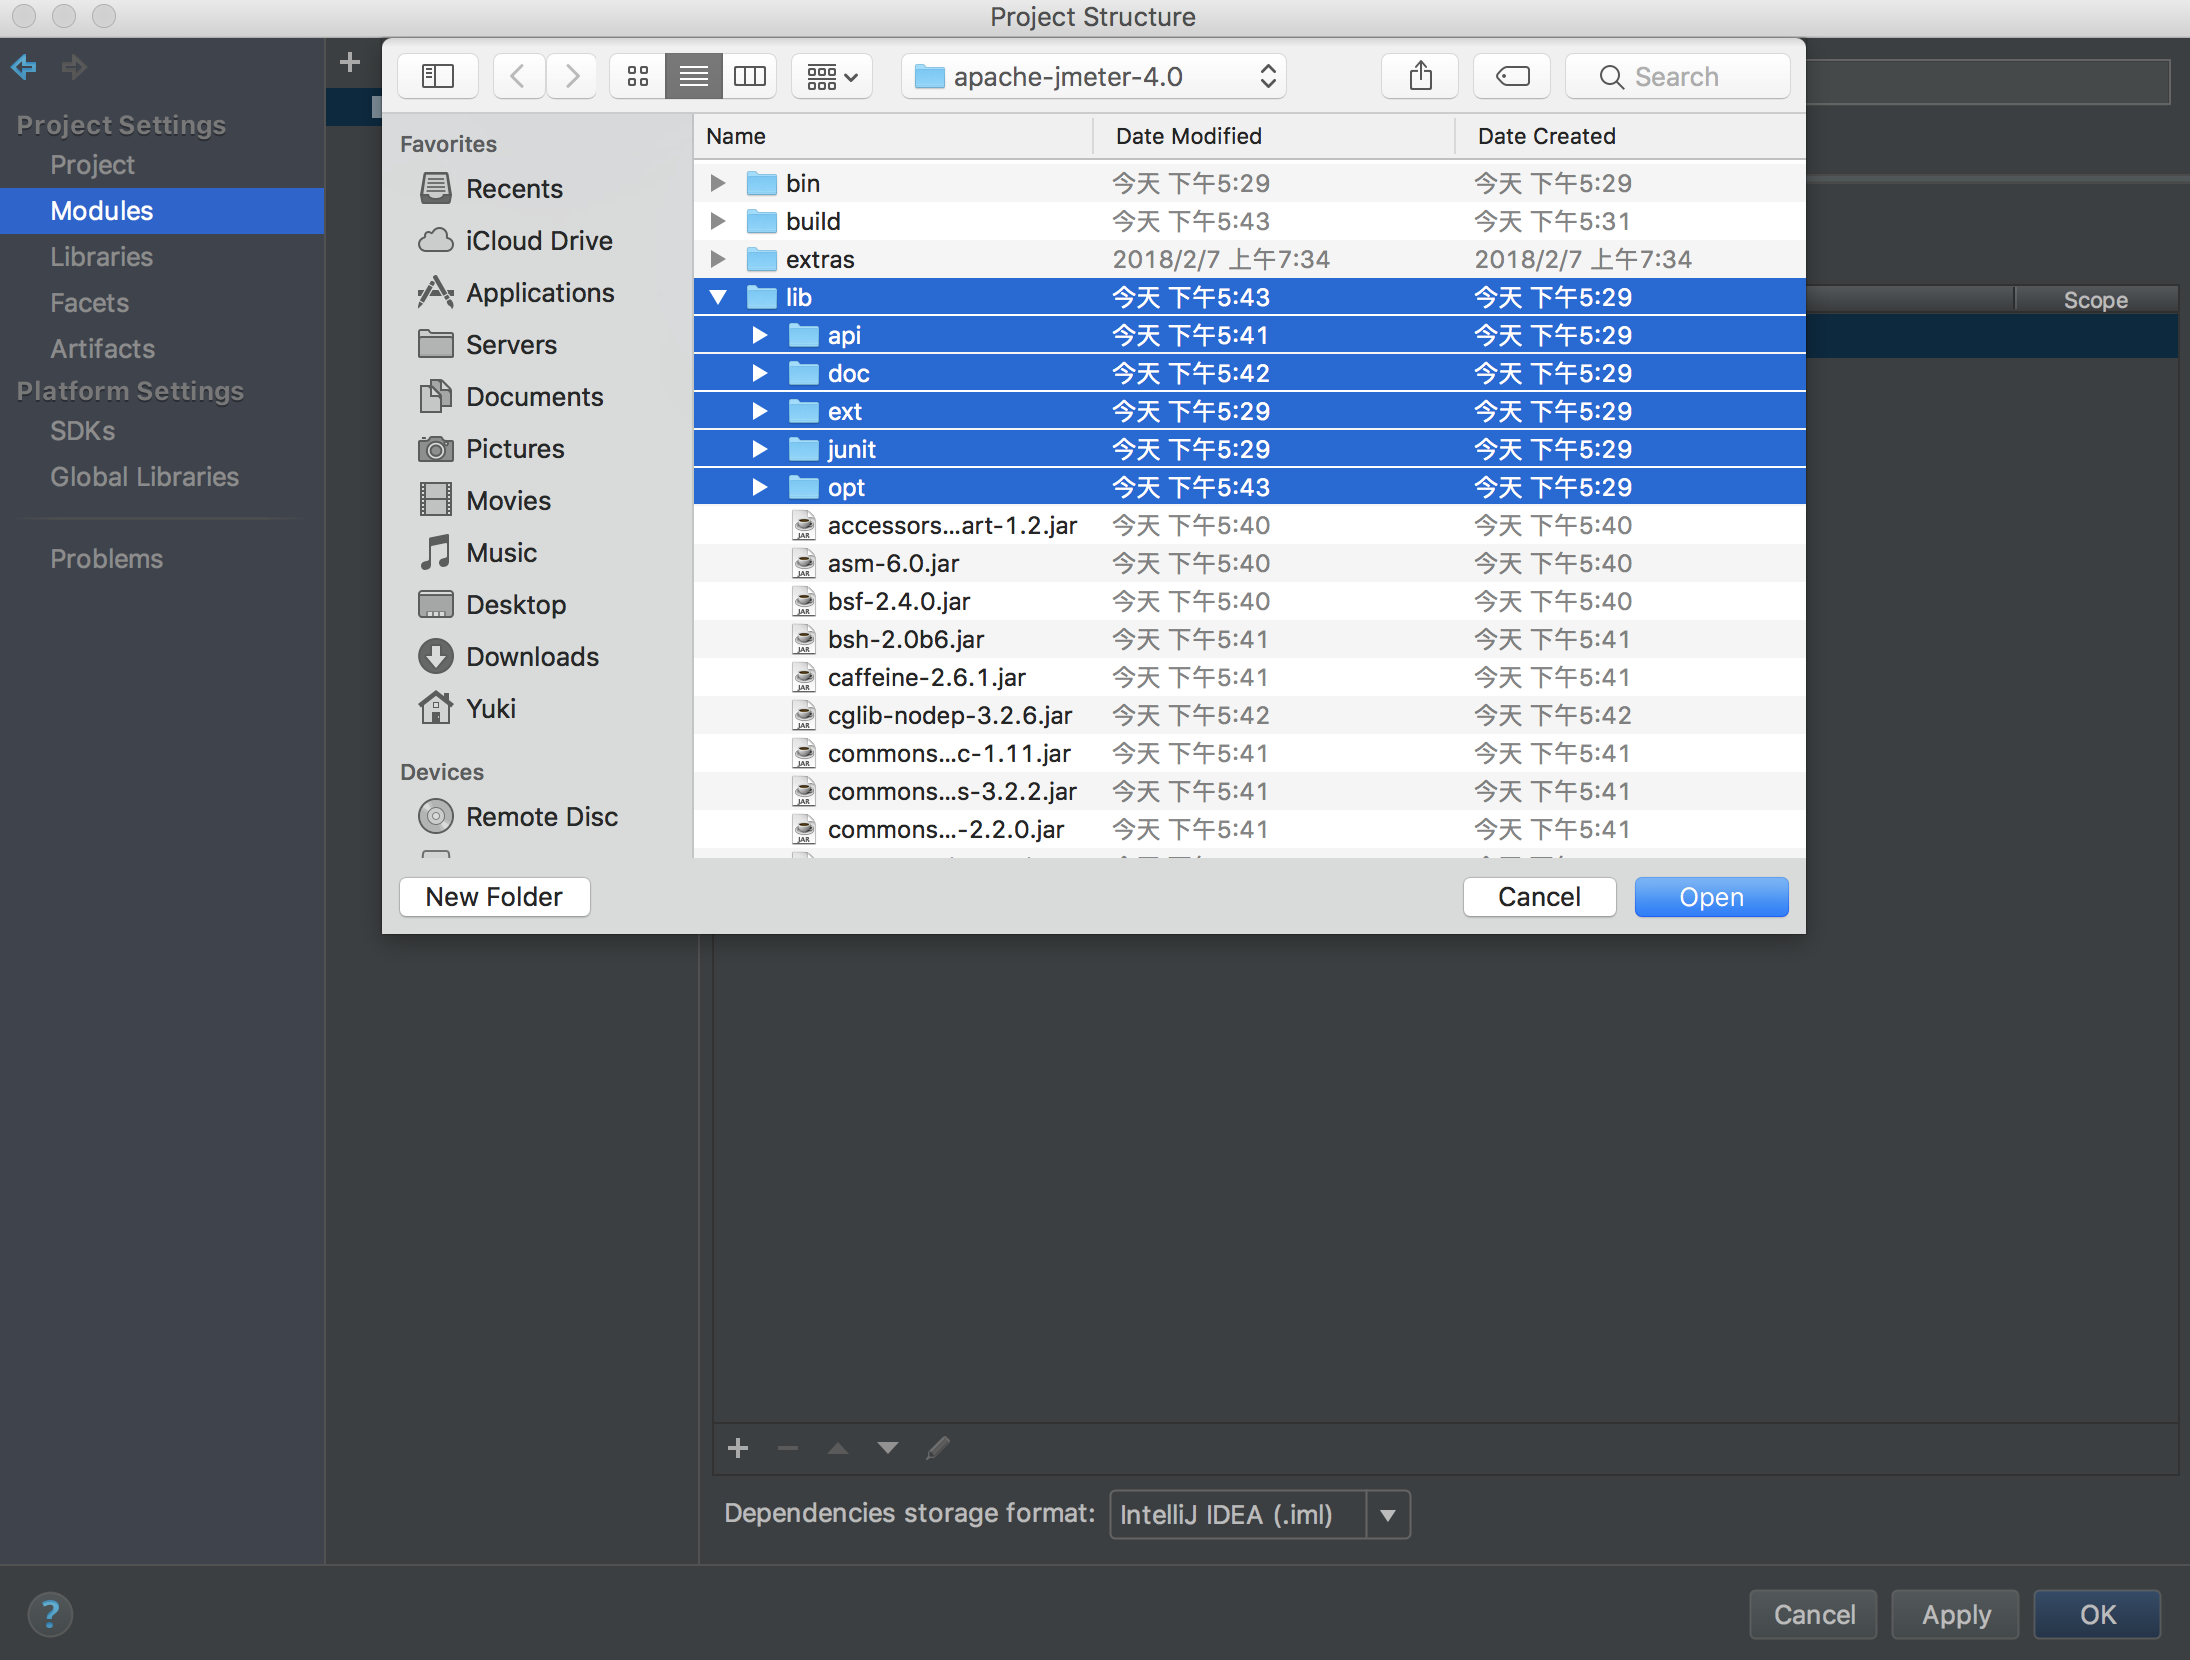Open the help question mark button

[x=50, y=1614]
